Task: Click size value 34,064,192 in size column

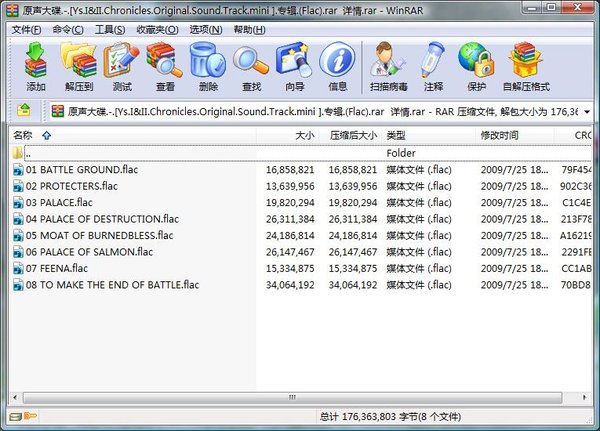Action: (x=290, y=285)
